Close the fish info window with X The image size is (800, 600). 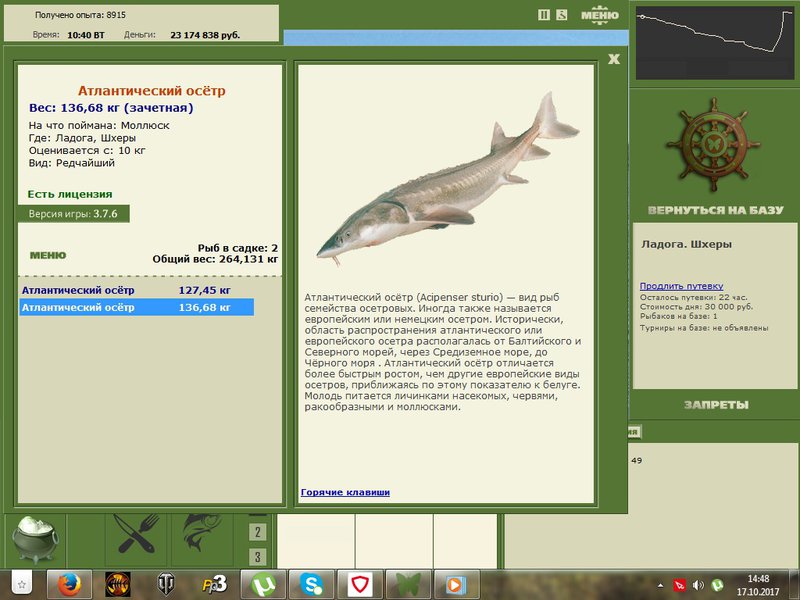(x=614, y=59)
